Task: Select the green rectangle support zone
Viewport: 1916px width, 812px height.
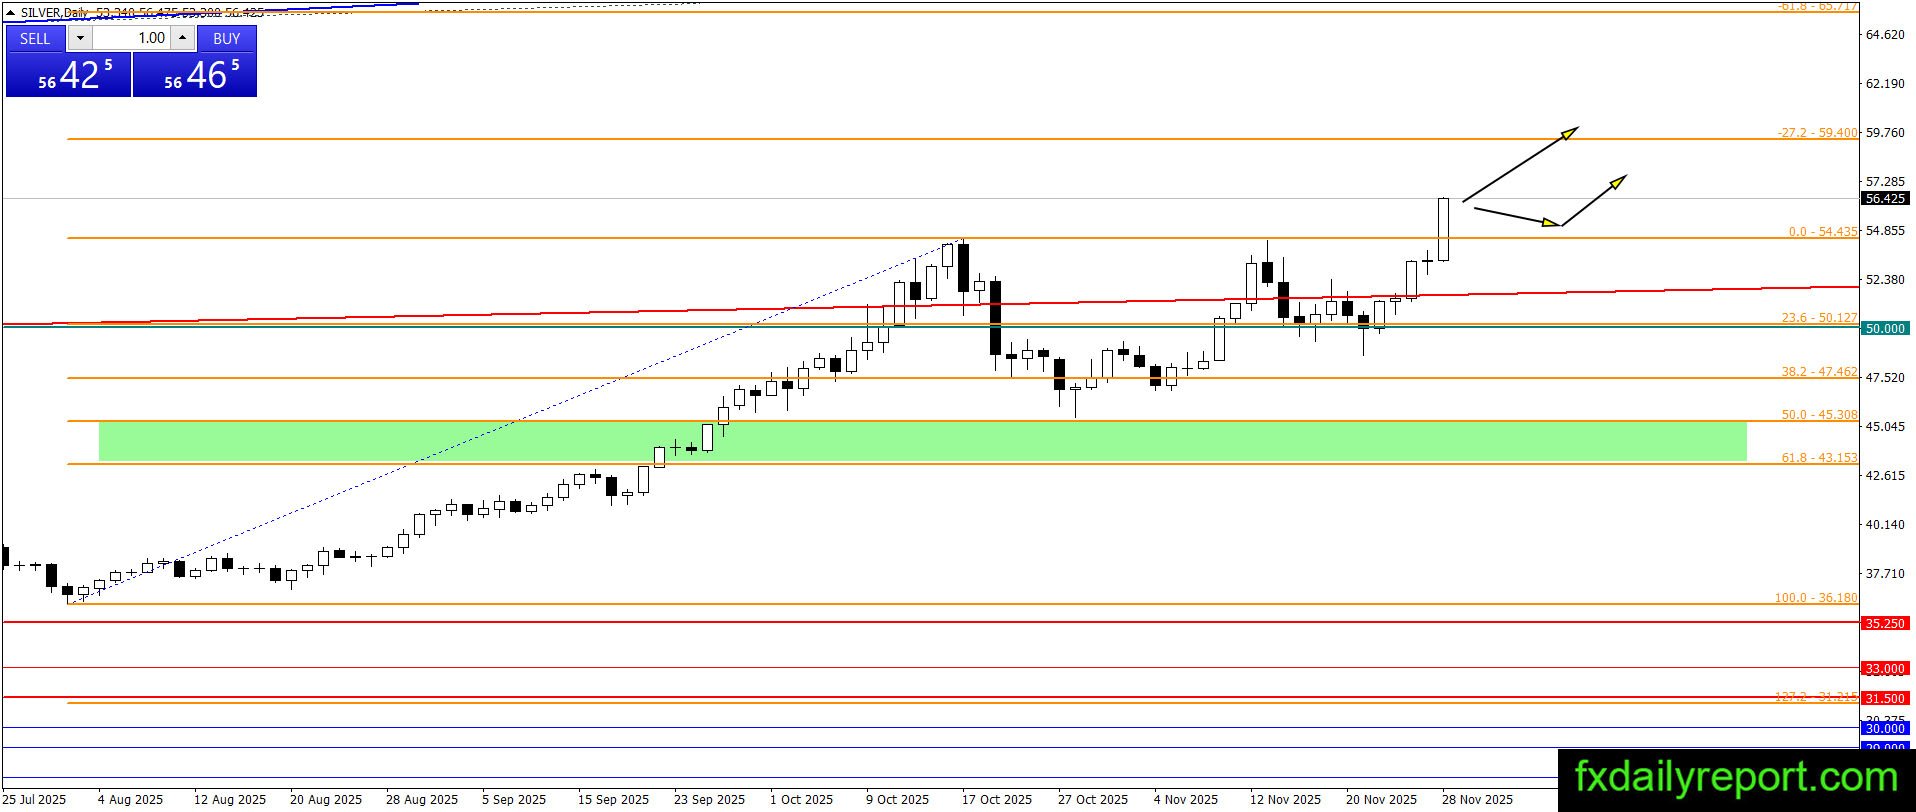Action: pyautogui.click(x=922, y=441)
